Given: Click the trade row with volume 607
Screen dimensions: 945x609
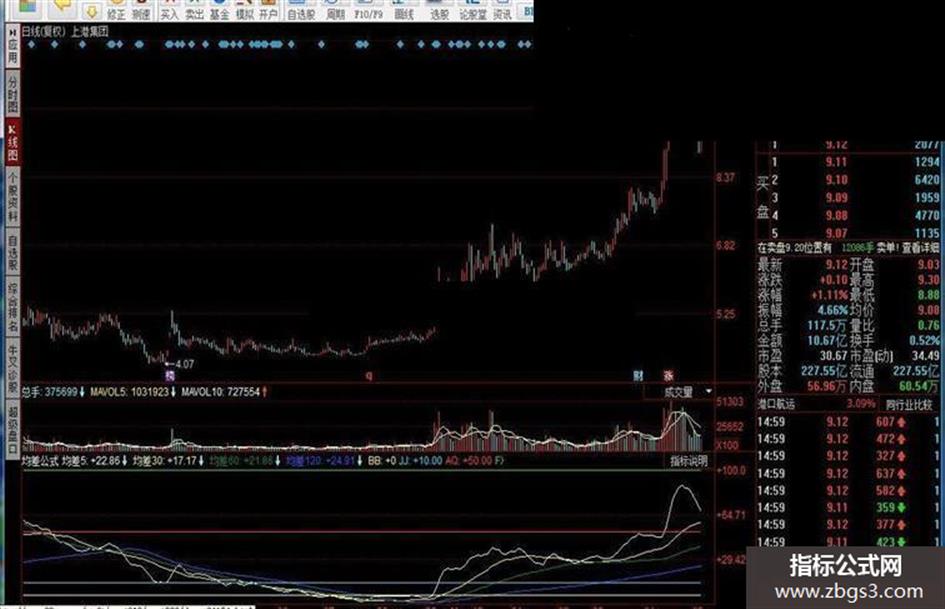Looking at the screenshot, I should point(847,422).
